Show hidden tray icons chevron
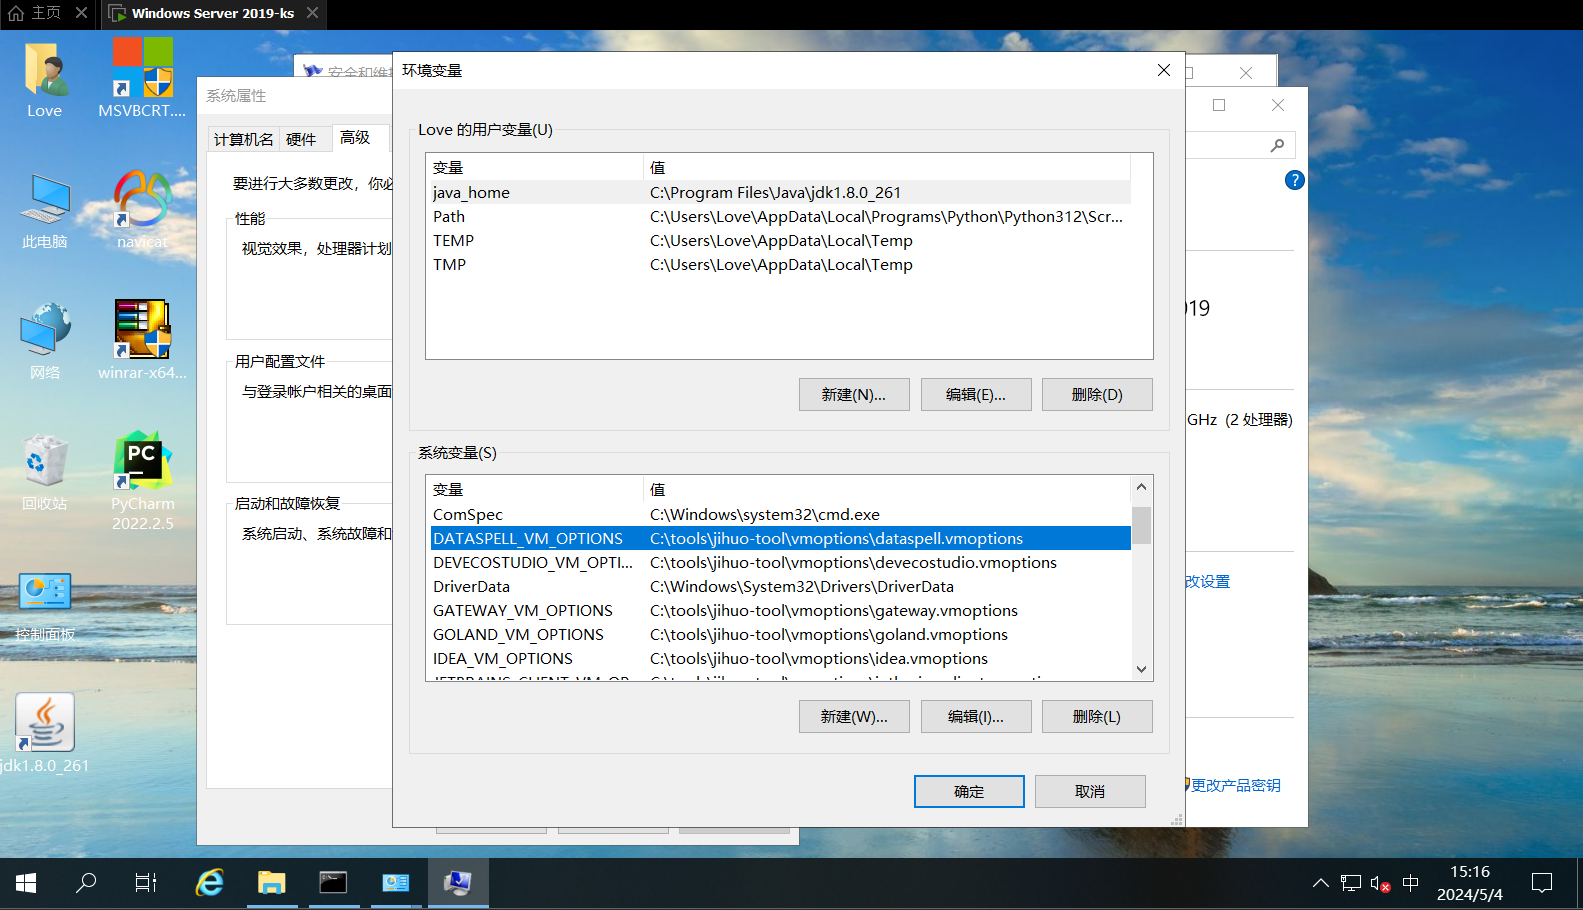Image resolution: width=1583 pixels, height=910 pixels. click(x=1321, y=883)
